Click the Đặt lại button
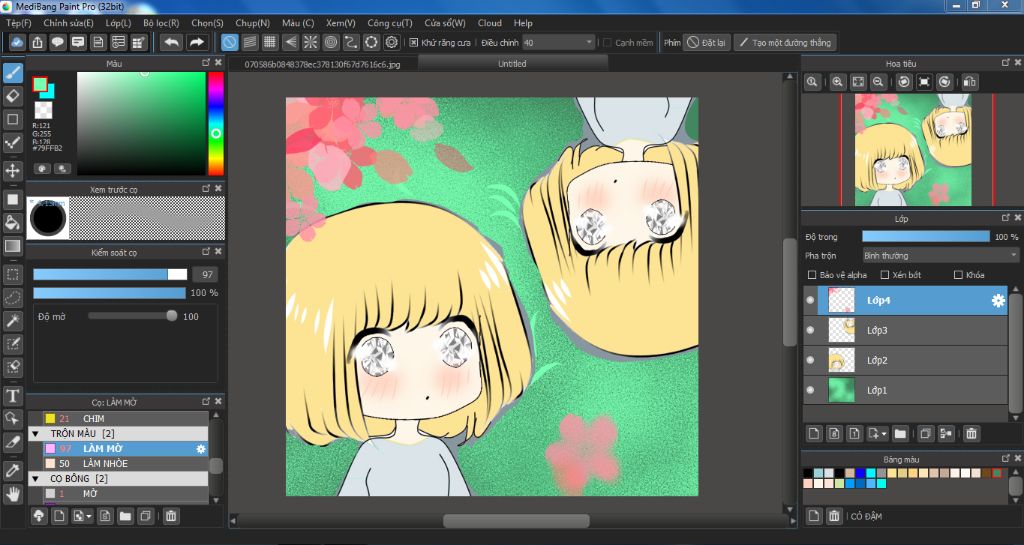The width and height of the screenshot is (1024, 545). point(706,42)
